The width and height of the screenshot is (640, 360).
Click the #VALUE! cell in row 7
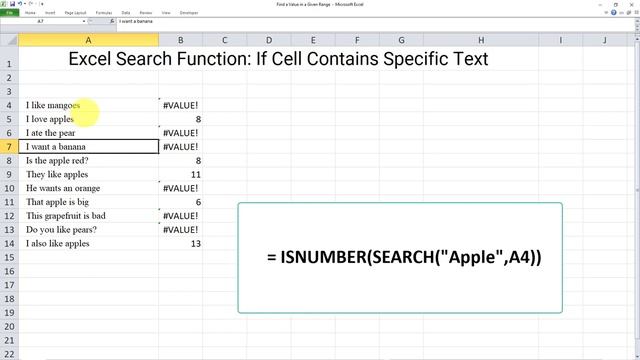point(180,147)
